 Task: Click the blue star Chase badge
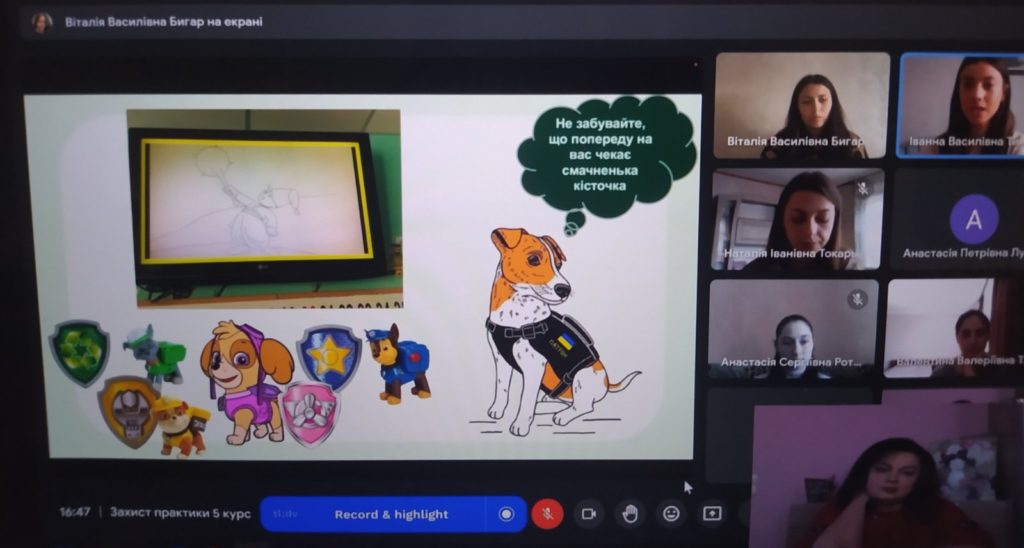pyautogui.click(x=329, y=357)
